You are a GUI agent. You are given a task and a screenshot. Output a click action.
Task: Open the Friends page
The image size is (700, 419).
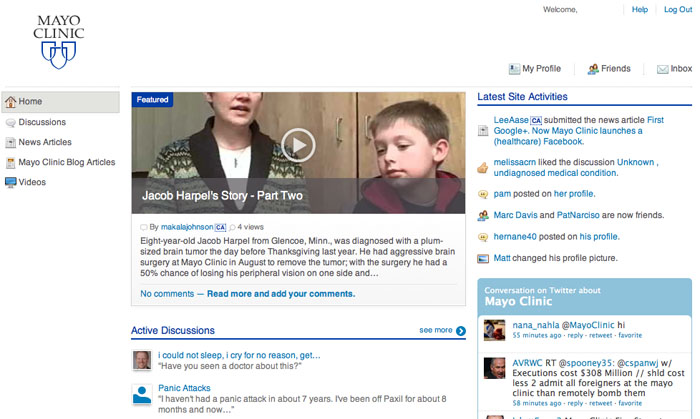(616, 69)
